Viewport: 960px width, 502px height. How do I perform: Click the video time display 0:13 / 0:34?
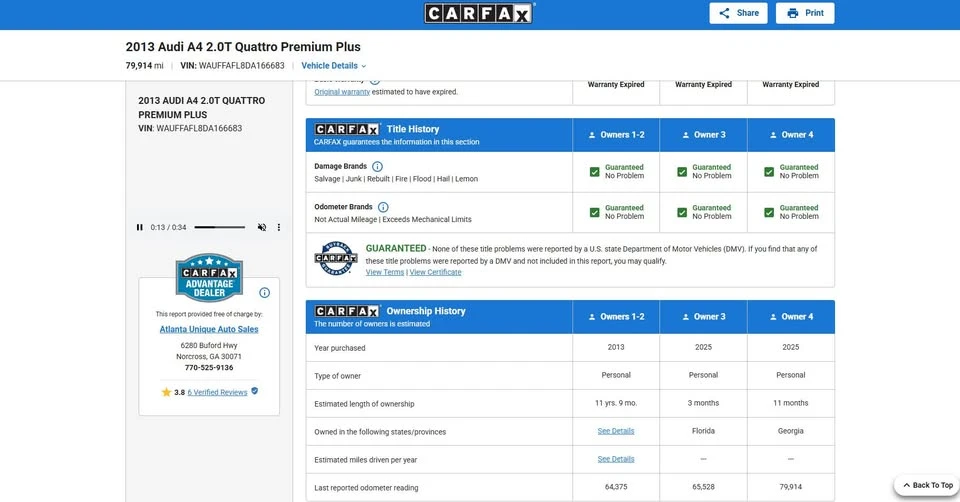168,227
